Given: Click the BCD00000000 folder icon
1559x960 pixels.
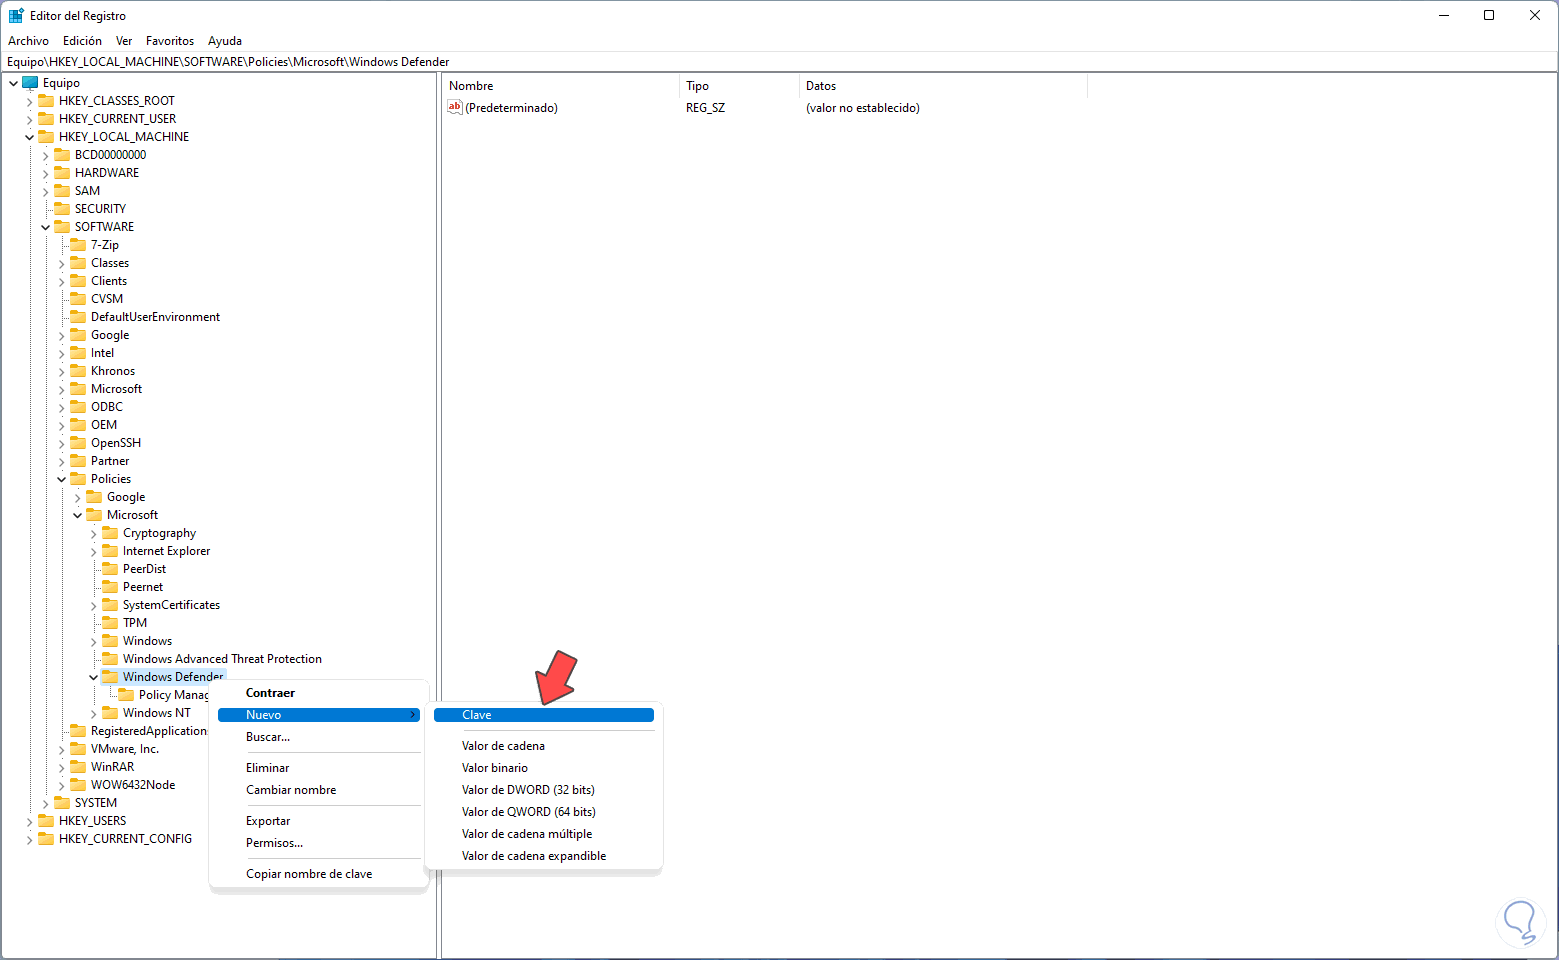Looking at the screenshot, I should pyautogui.click(x=62, y=155).
